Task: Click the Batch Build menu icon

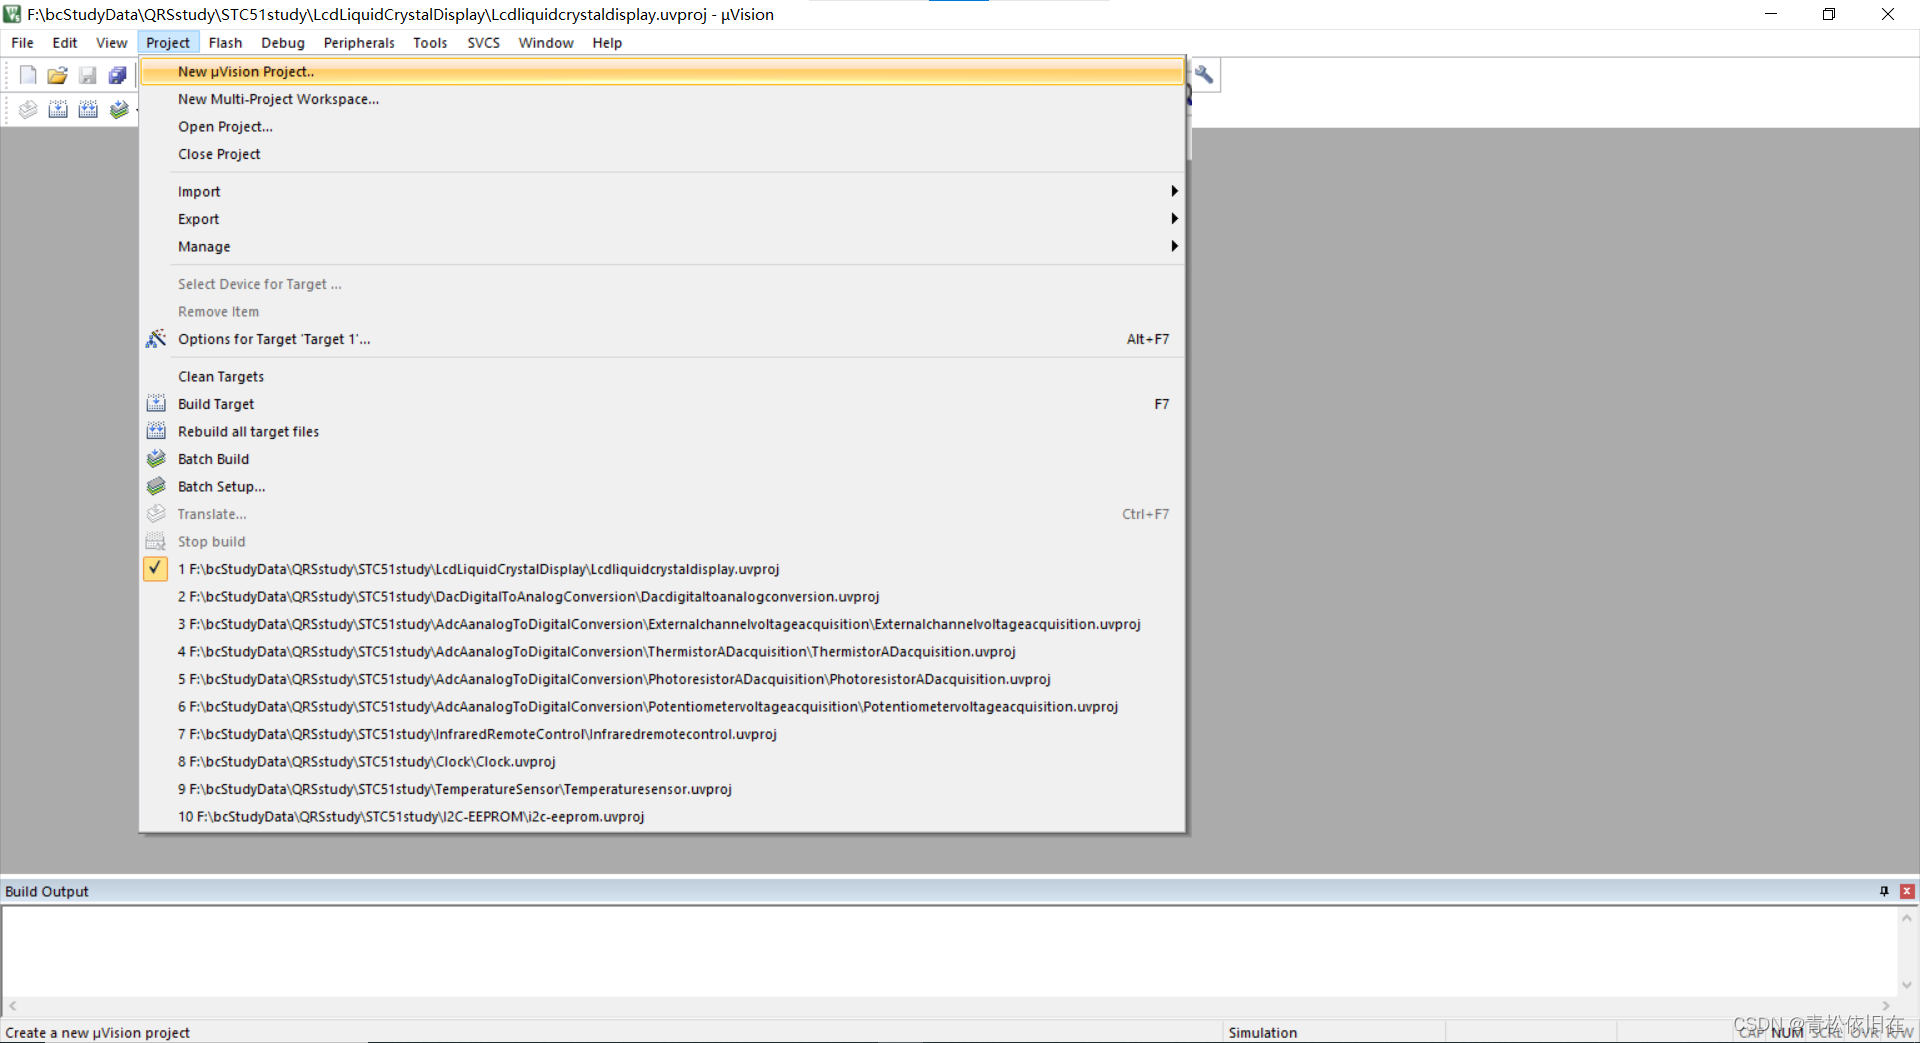Action: (x=156, y=459)
